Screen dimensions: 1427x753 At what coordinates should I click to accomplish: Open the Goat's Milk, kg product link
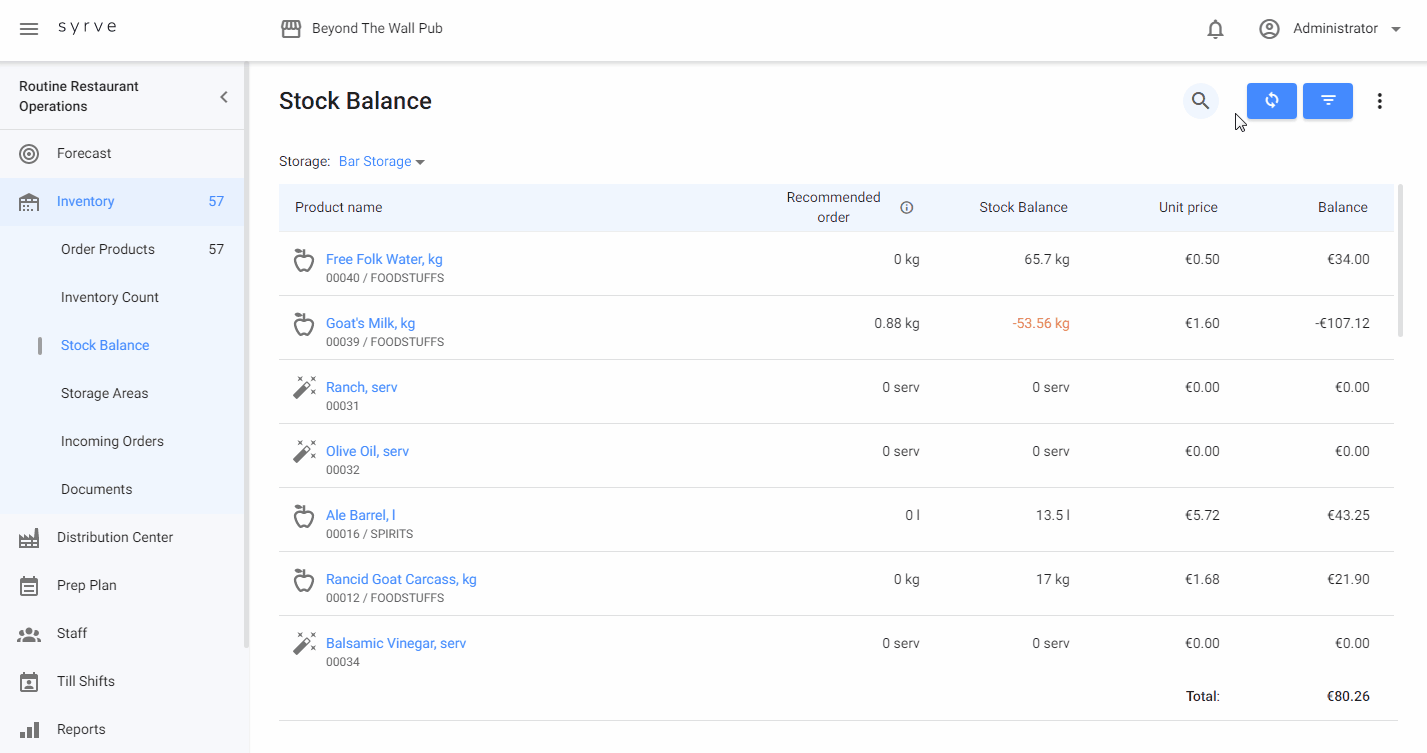[370, 323]
